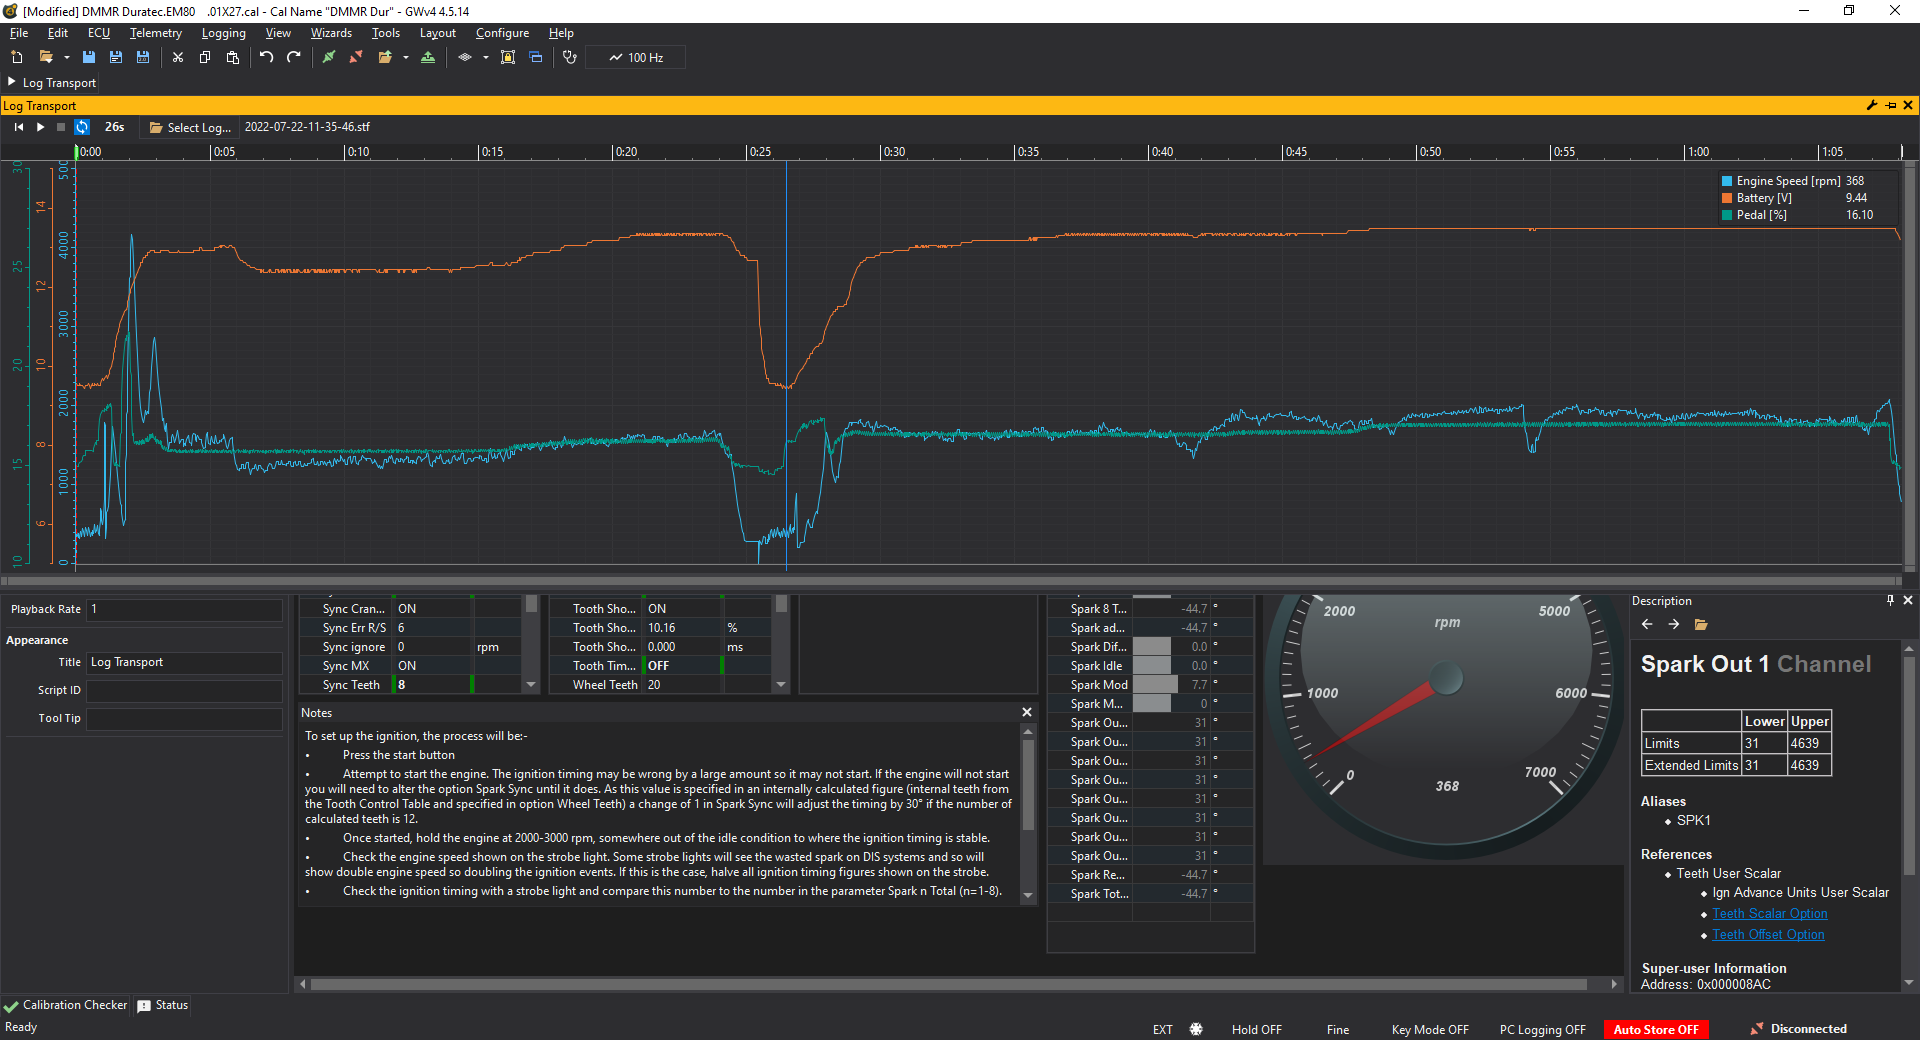Image resolution: width=1920 pixels, height=1040 pixels.
Task: Click the Disconnected status icon
Action: pos(1757,1029)
